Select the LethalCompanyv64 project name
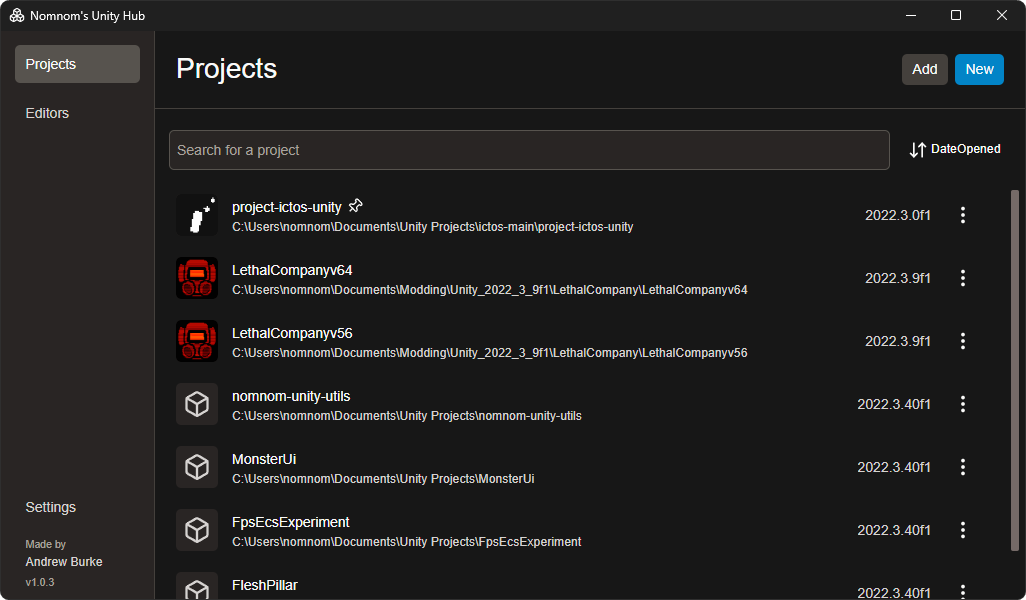The width and height of the screenshot is (1026, 600). pos(292,270)
